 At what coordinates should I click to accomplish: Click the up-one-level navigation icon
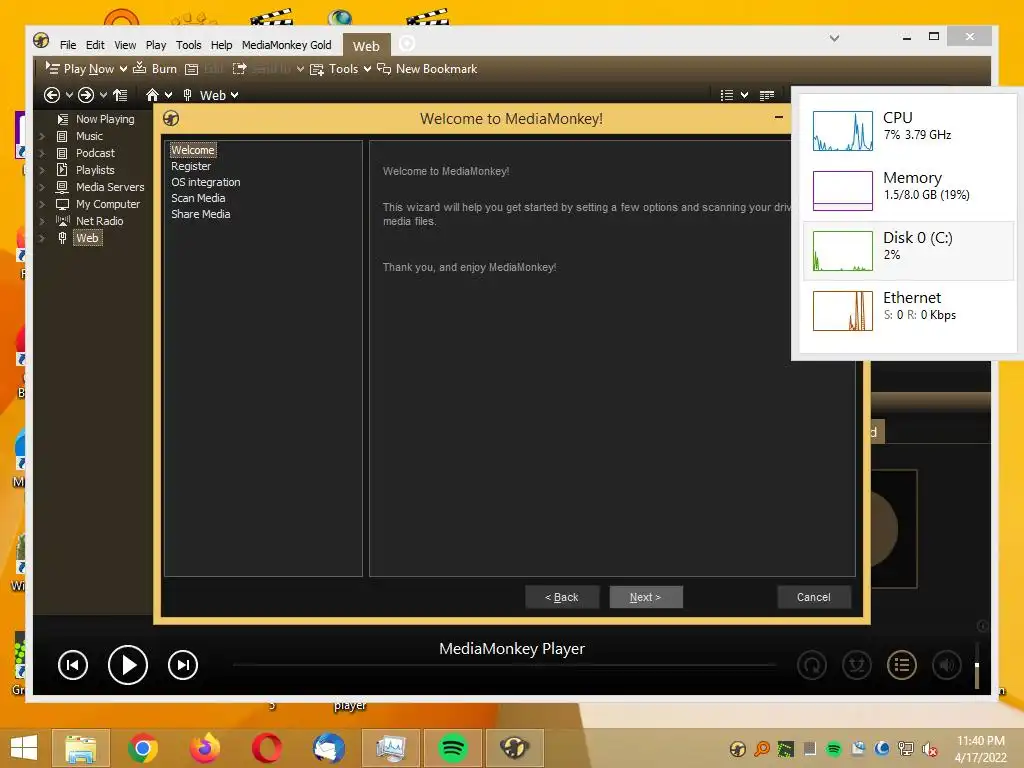120,95
